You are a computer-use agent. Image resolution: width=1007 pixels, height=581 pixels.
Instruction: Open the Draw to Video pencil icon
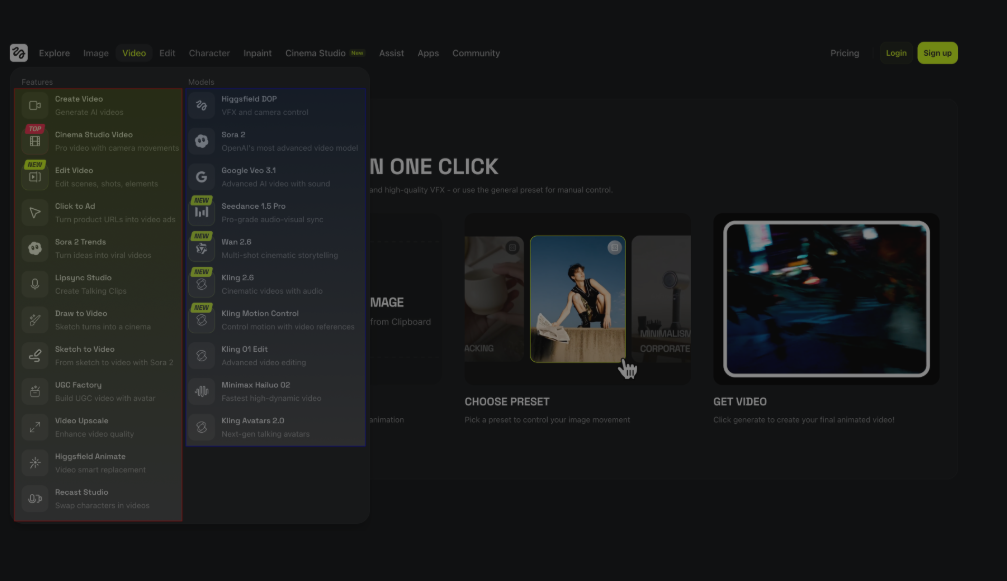click(x=35, y=320)
